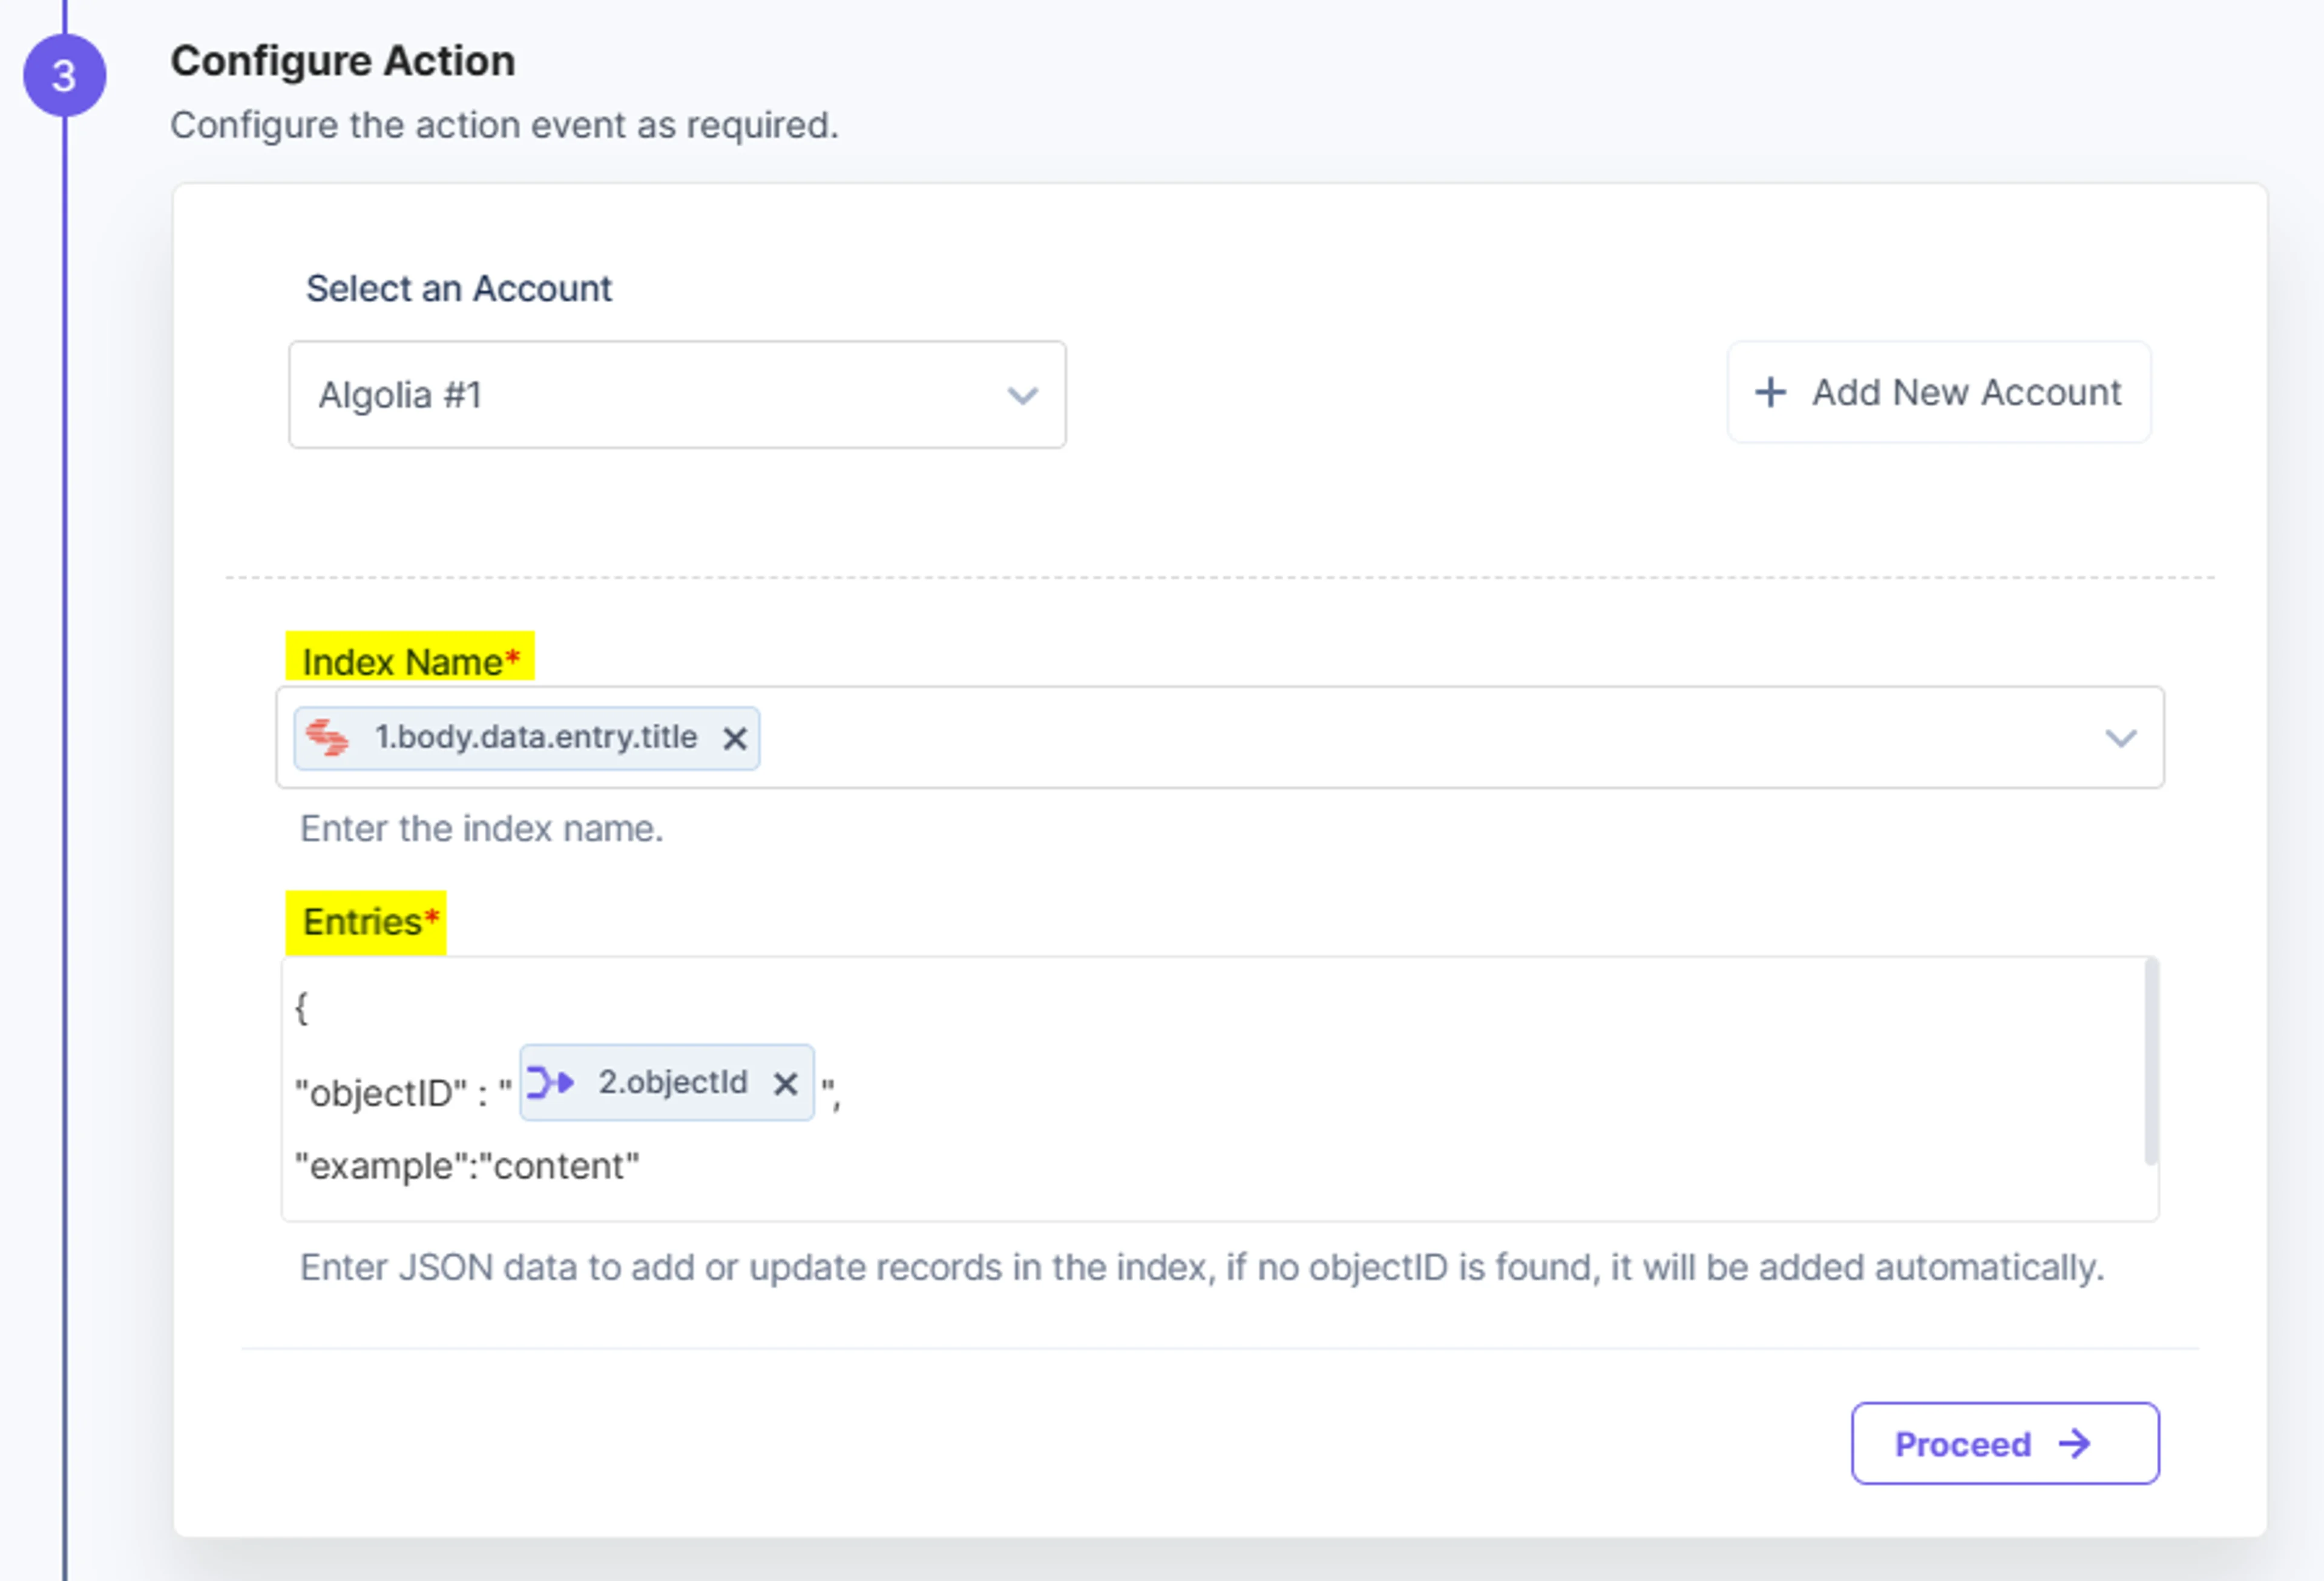
Task: Click inside the Index Name field
Action: (x=1220, y=737)
